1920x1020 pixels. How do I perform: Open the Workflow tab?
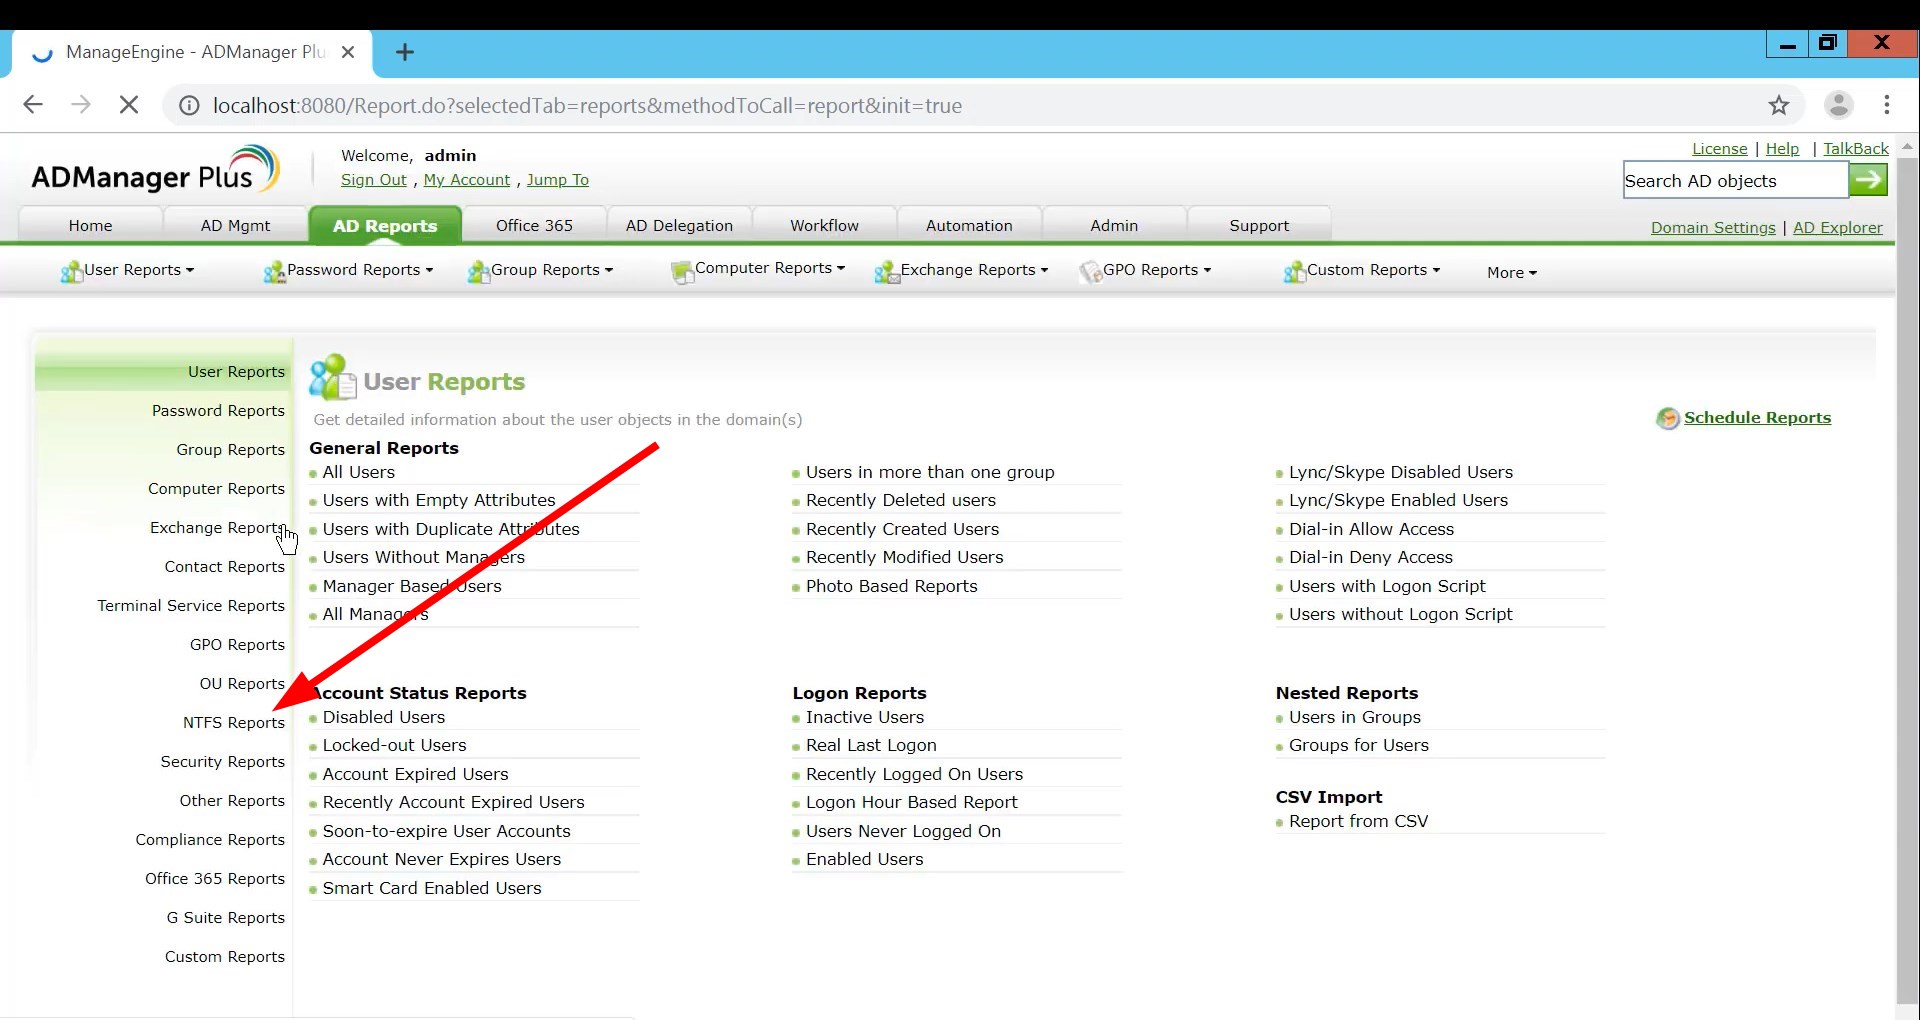tap(823, 225)
